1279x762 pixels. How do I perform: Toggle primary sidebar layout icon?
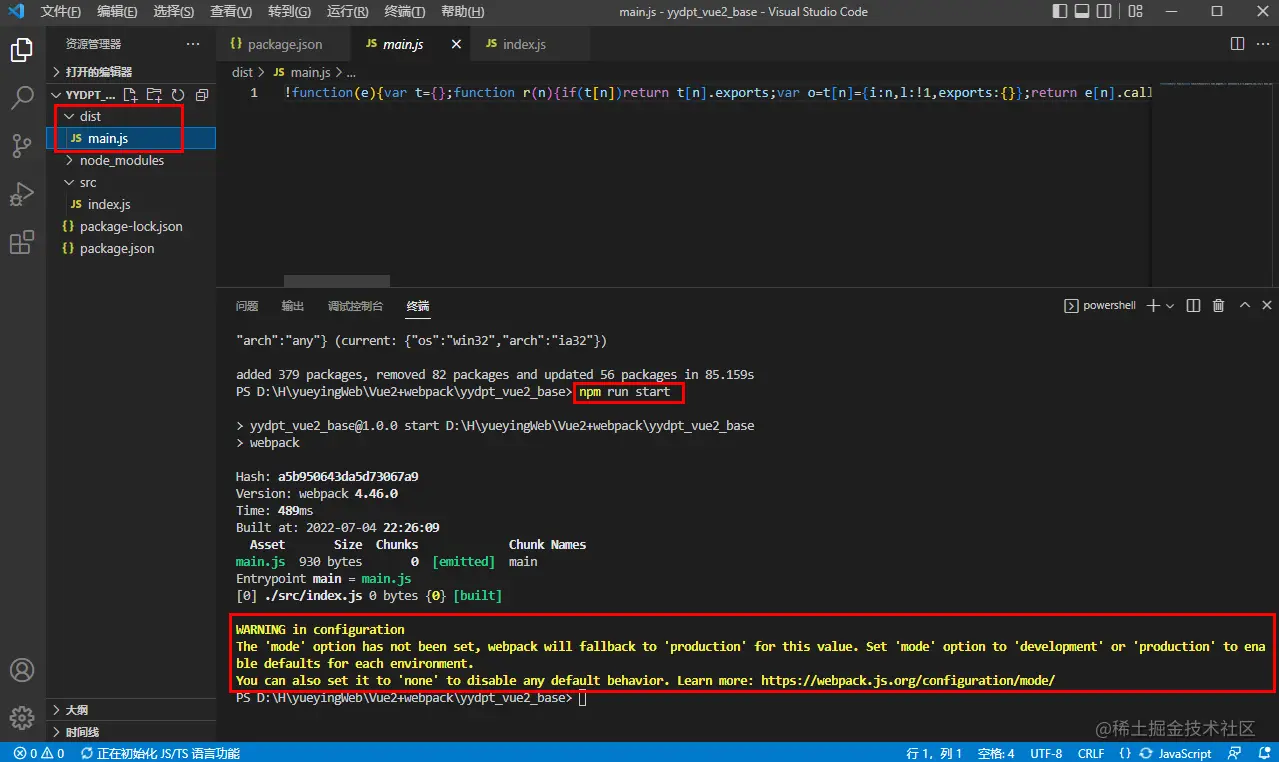(x=1061, y=12)
